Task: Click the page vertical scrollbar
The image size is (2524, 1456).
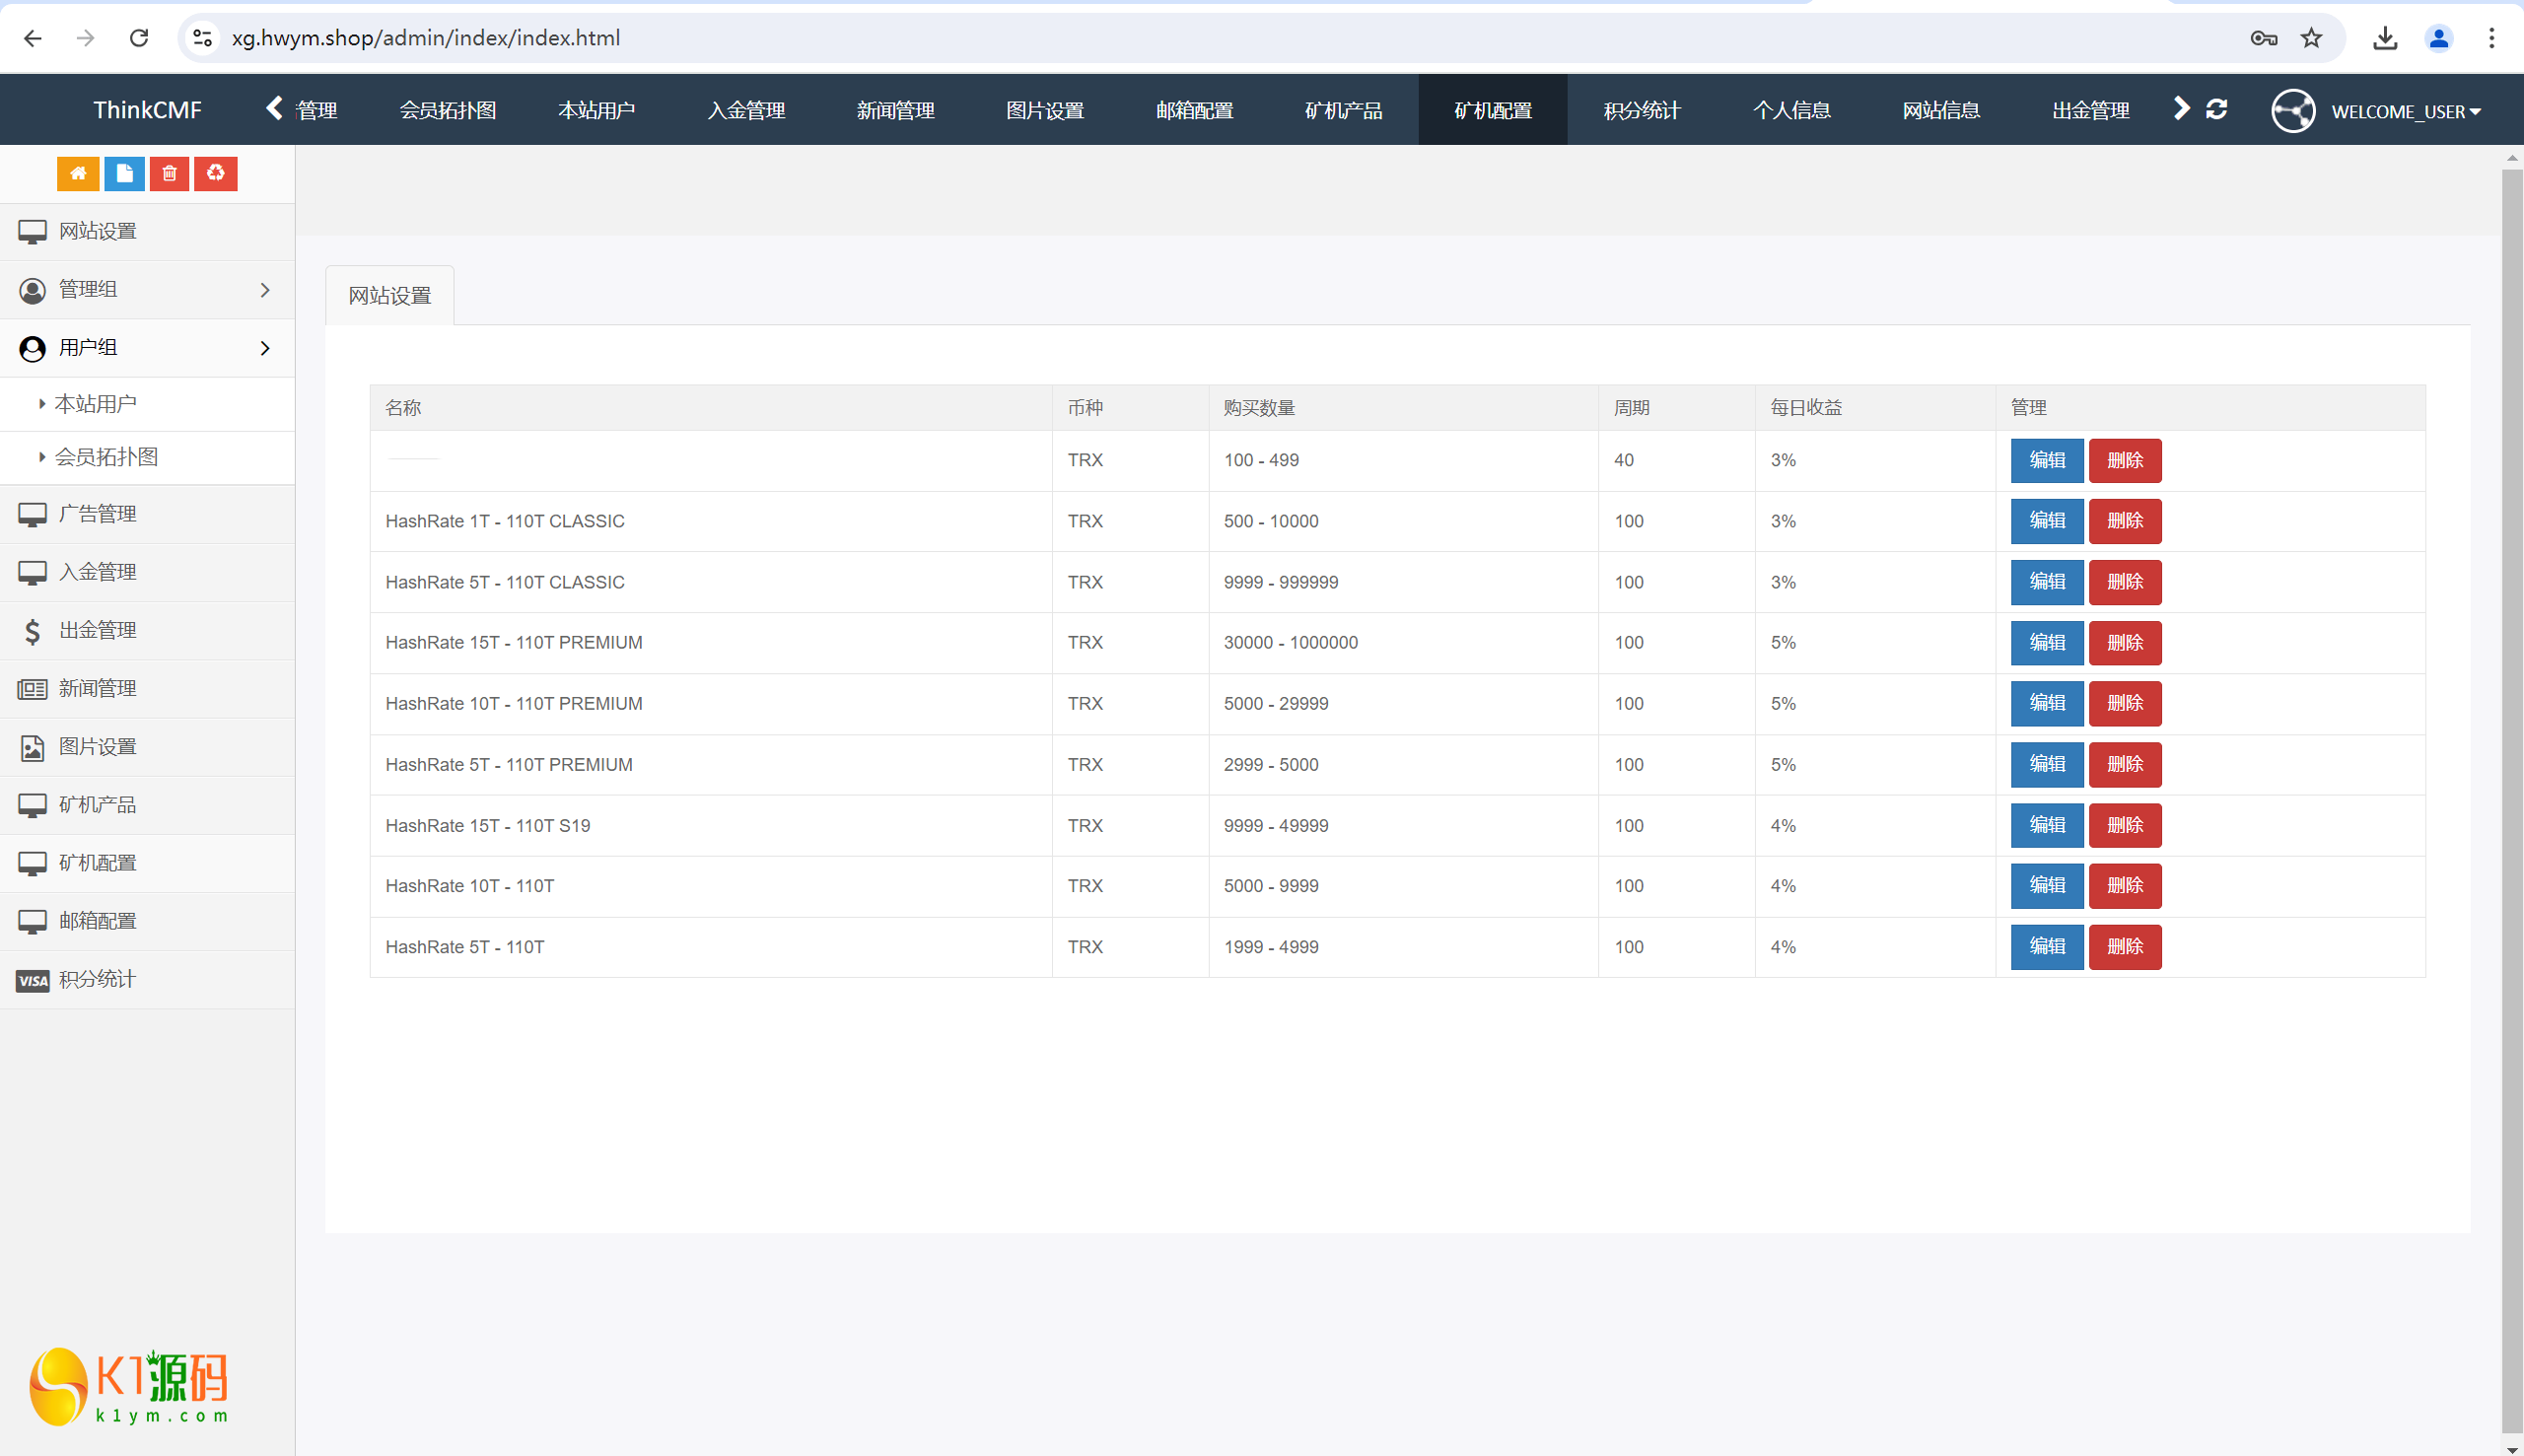Action: coord(2511,800)
